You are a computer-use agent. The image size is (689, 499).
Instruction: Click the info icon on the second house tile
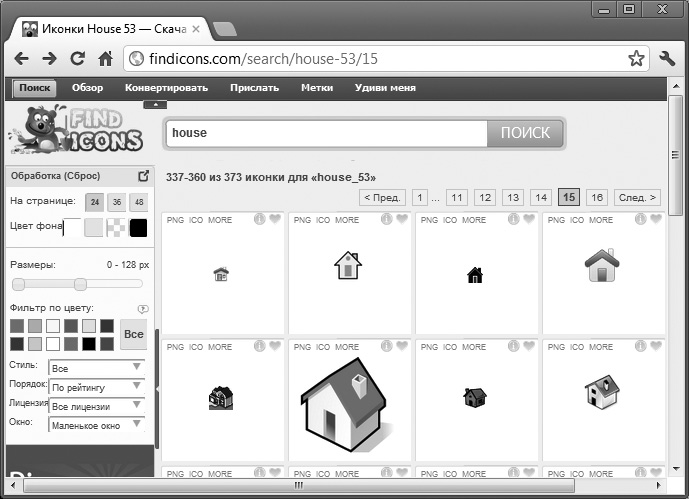click(387, 220)
